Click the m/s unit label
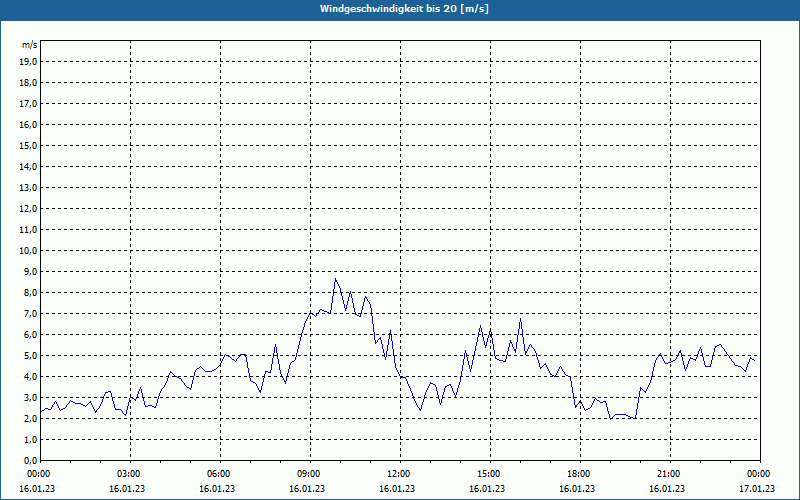The height and width of the screenshot is (500, 800). [x=29, y=45]
